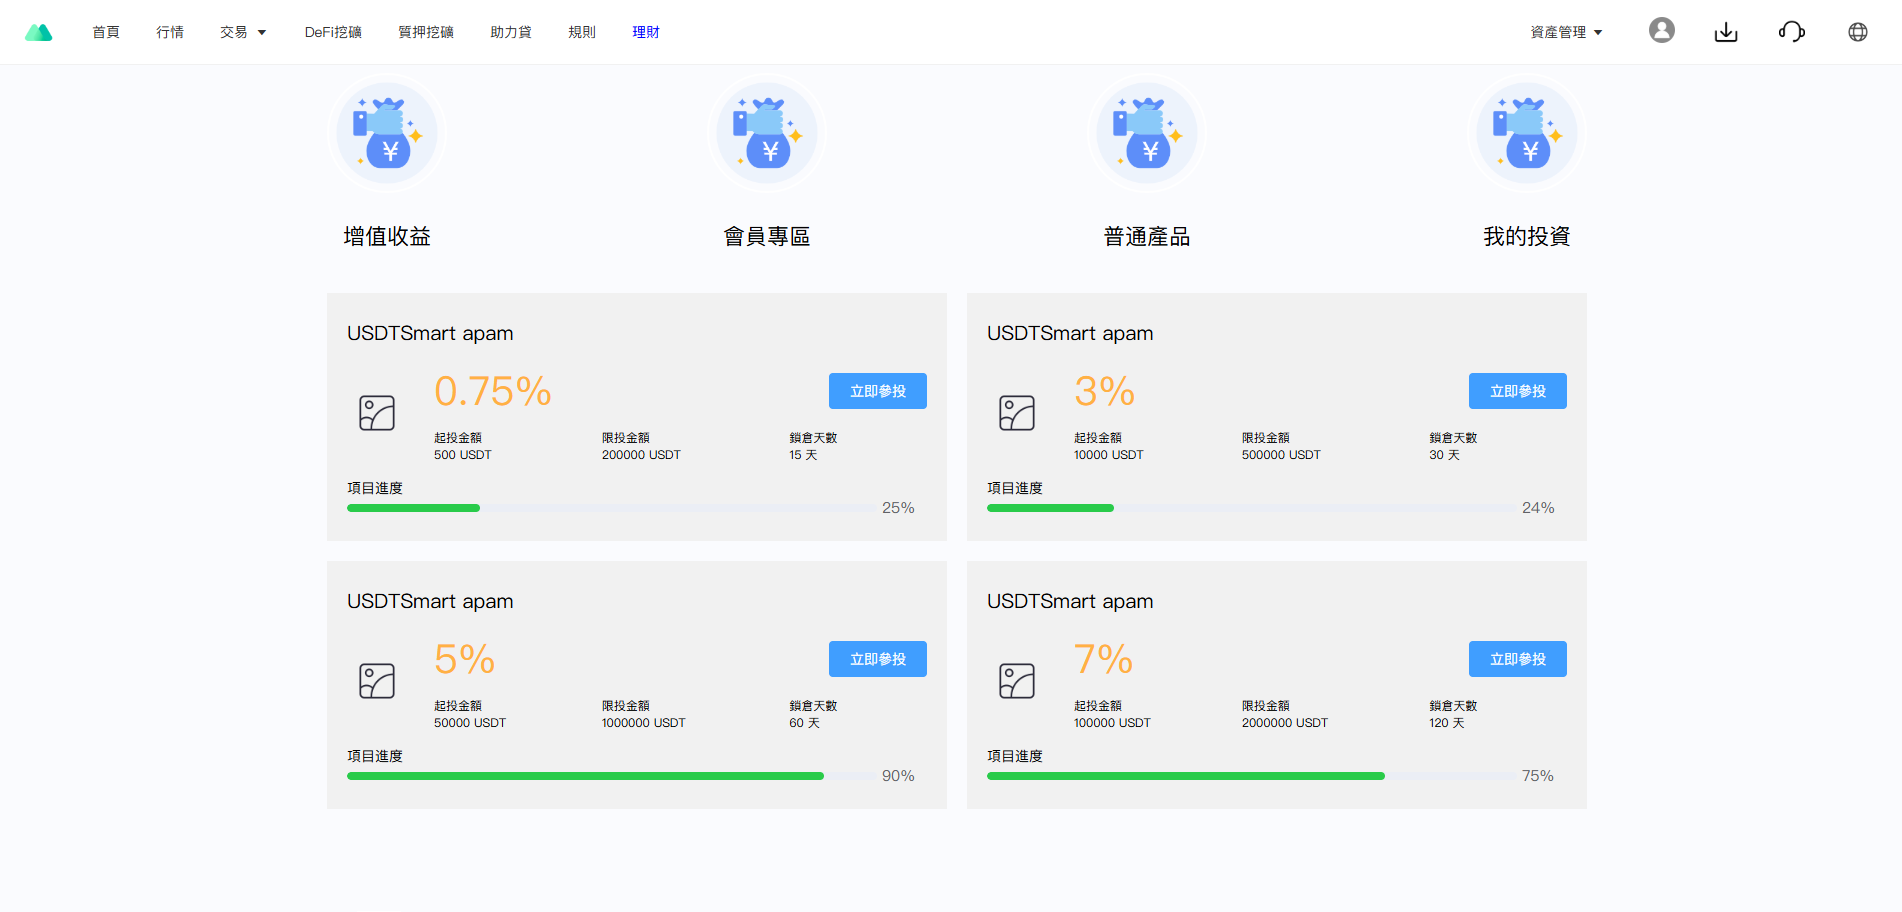The height and width of the screenshot is (912, 1902).
Task: Expand the 資產管理 dropdown
Action: click(x=1565, y=32)
